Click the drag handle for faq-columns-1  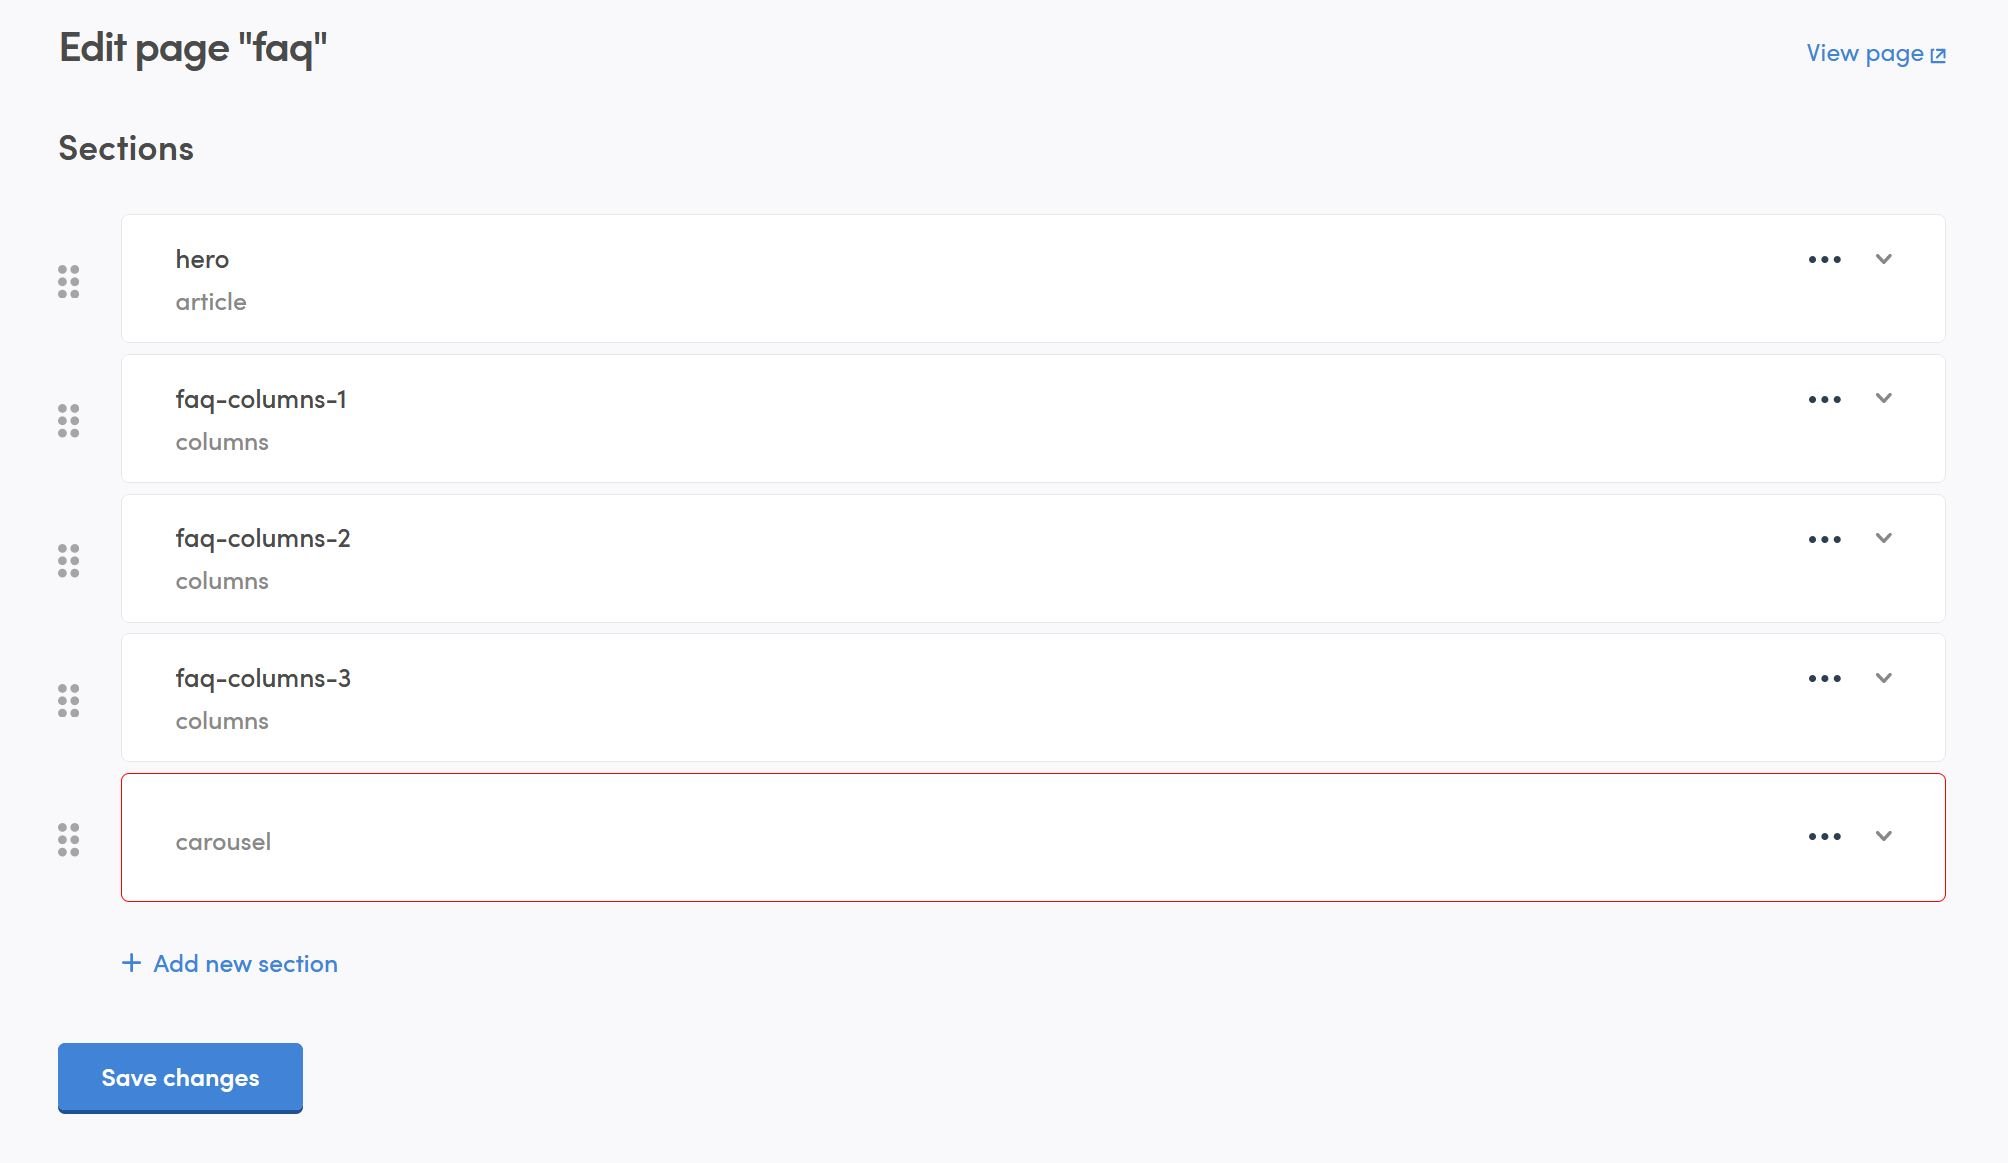pos(68,421)
